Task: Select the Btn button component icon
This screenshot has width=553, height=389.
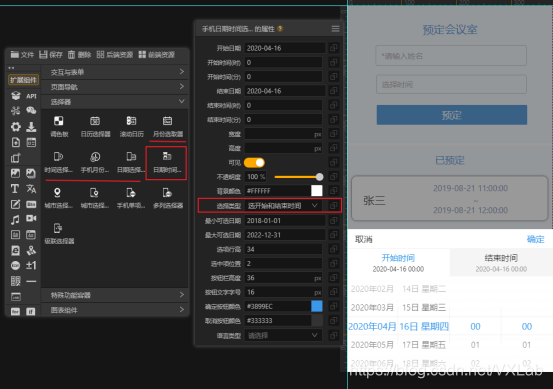Action: tap(31, 204)
